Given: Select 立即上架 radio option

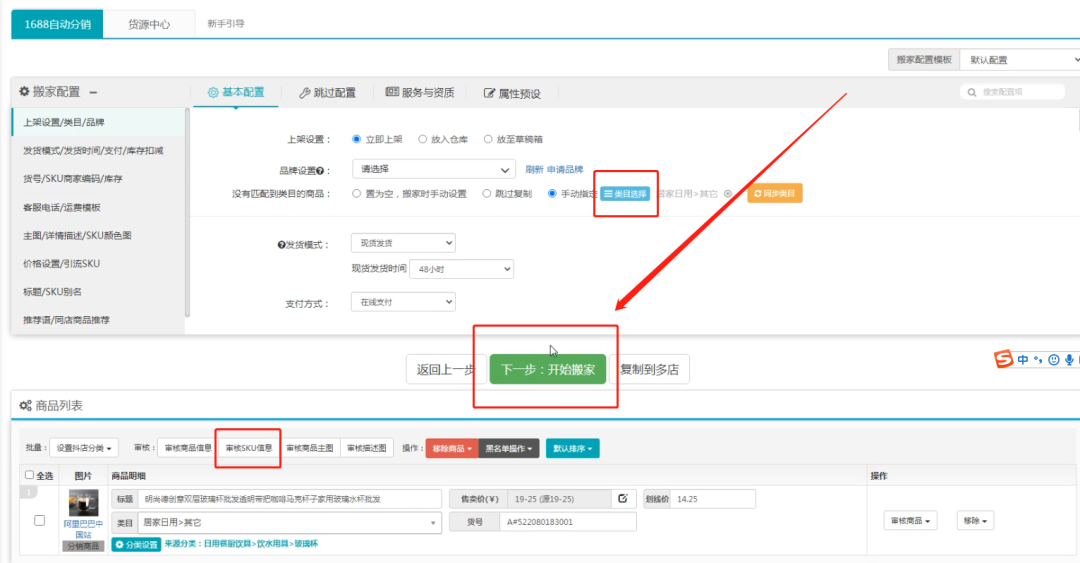Looking at the screenshot, I should pyautogui.click(x=356, y=139).
